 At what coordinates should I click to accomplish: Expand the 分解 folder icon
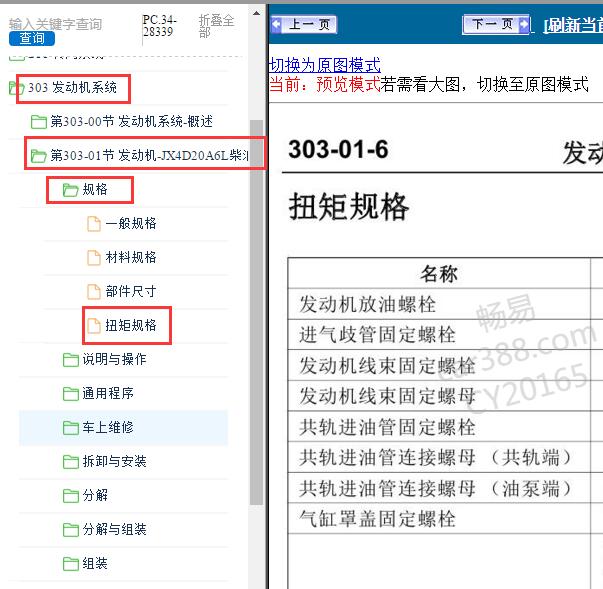[x=70, y=496]
